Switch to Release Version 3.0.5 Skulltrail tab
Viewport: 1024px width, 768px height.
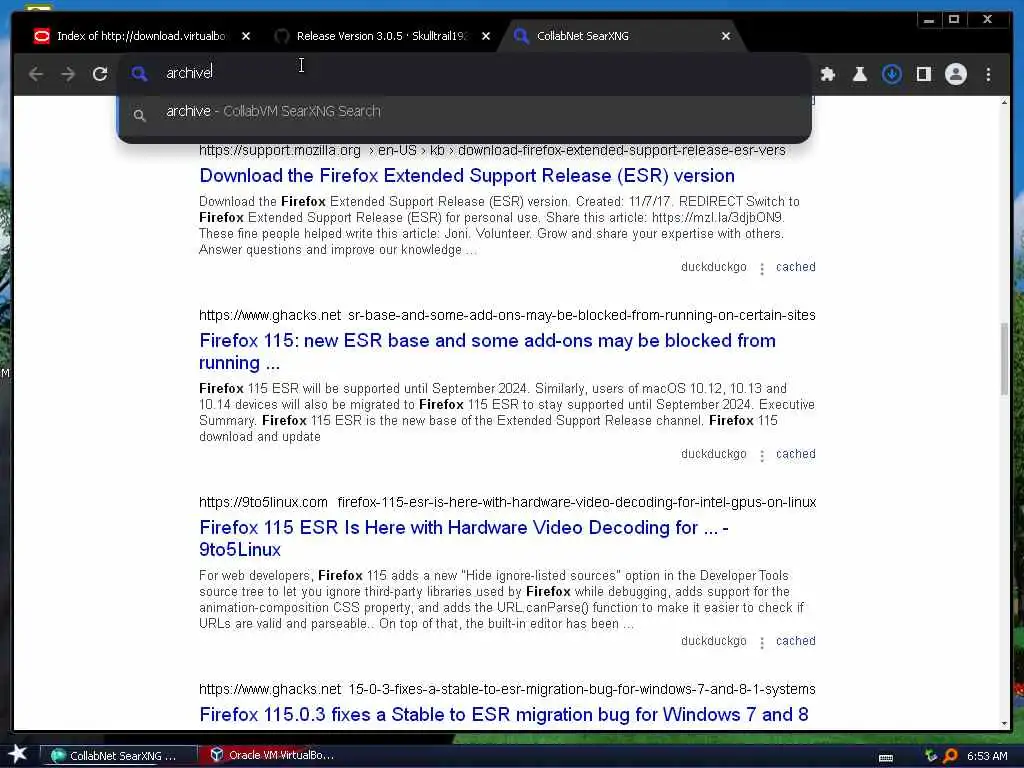tap(381, 36)
